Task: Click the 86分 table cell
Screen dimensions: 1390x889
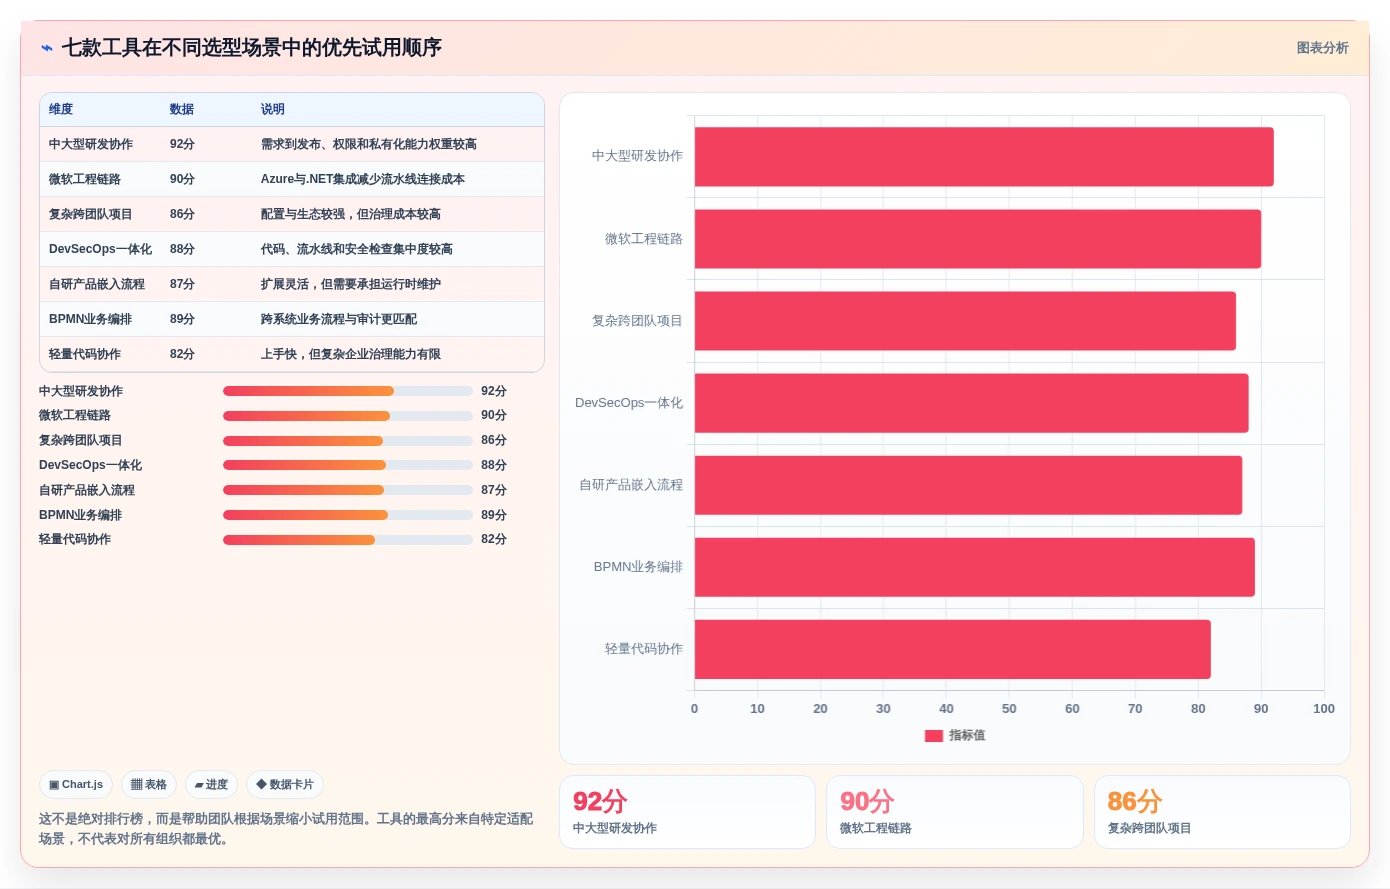Action: [182, 214]
